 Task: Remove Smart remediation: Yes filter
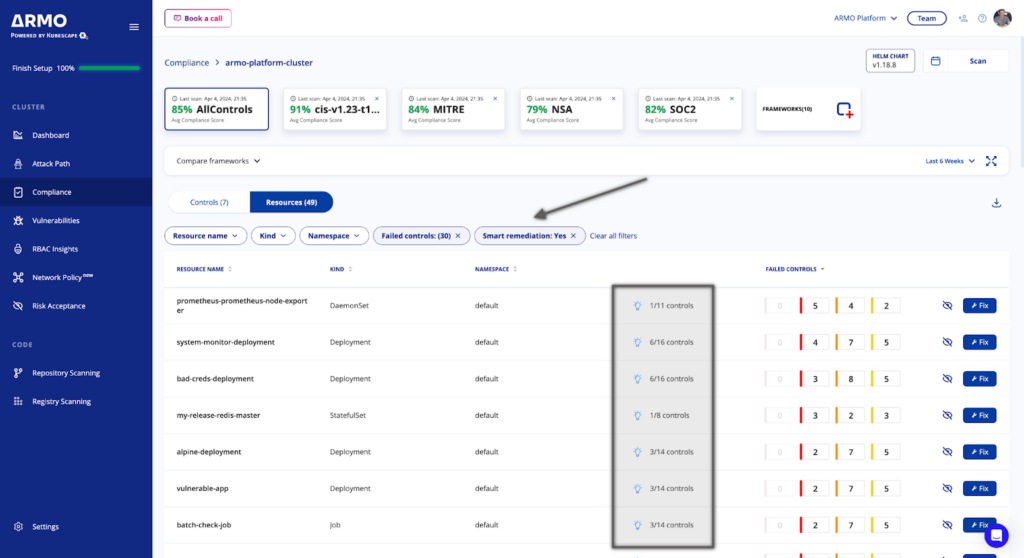click(573, 236)
